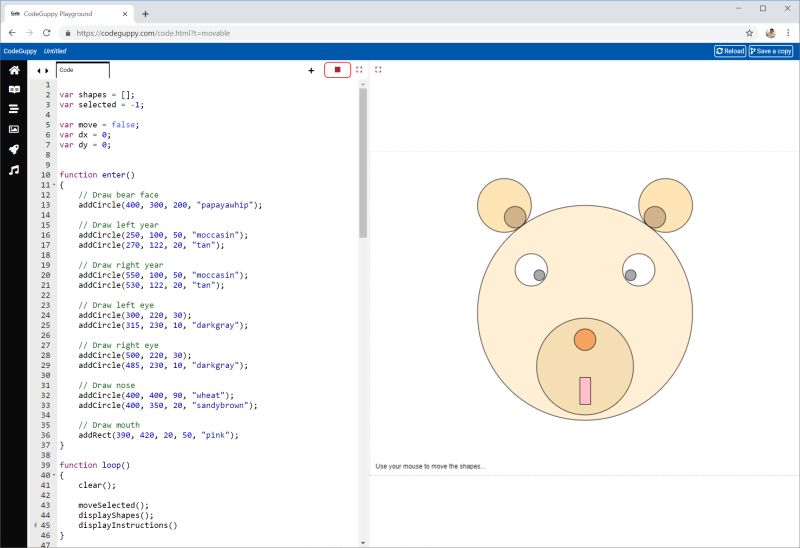Click the scrollbar down arrow in editor
The image size is (800, 548).
click(363, 543)
